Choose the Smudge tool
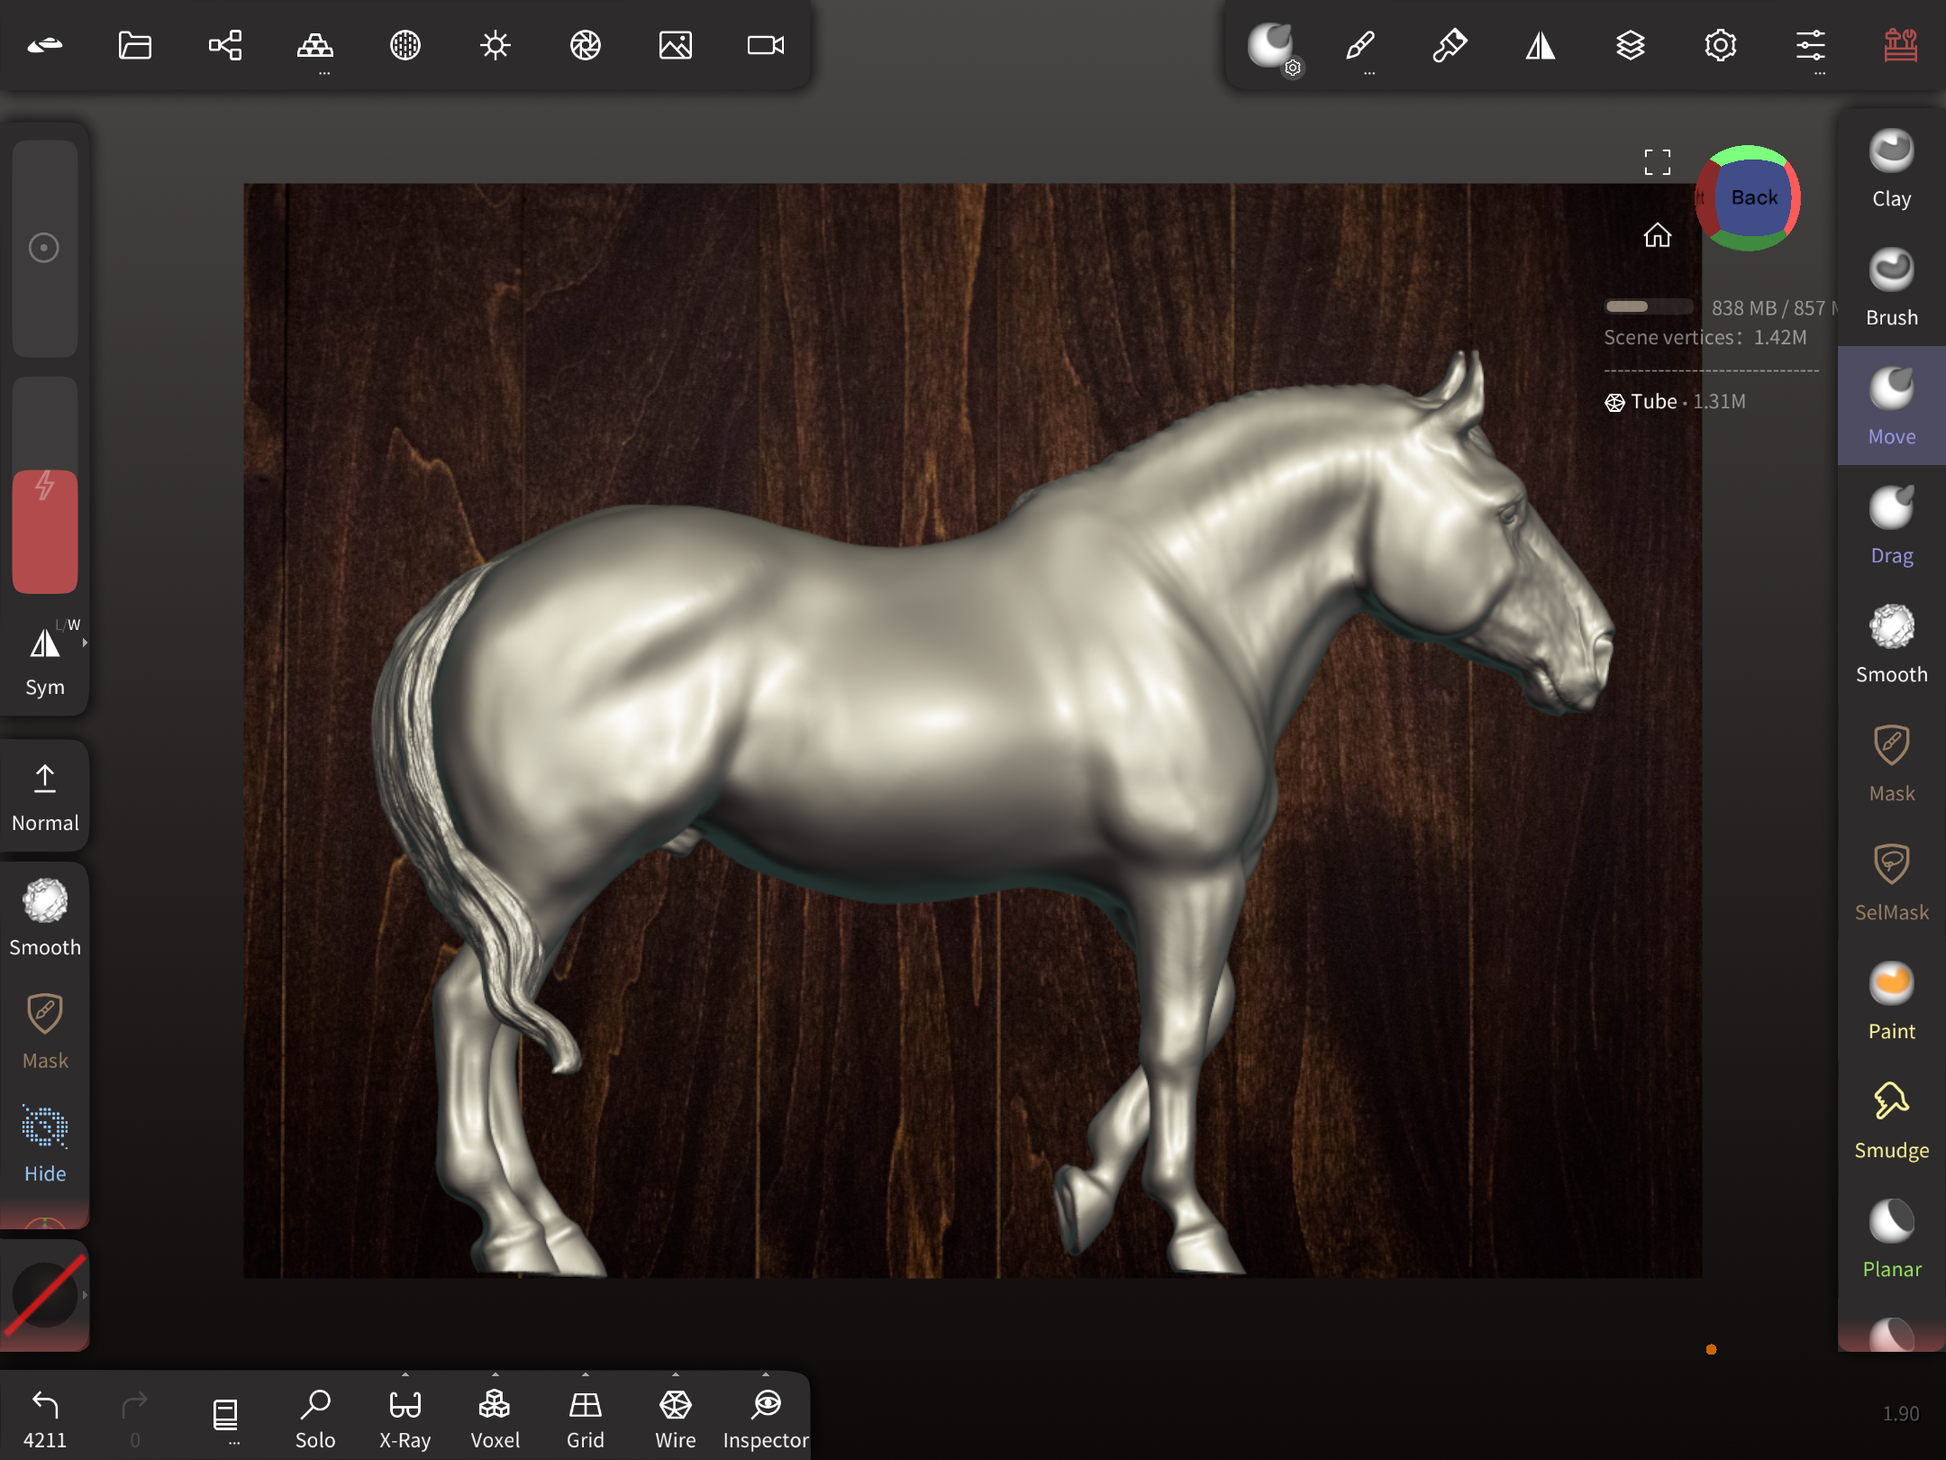Image resolution: width=1946 pixels, height=1460 pixels. coord(1890,1120)
